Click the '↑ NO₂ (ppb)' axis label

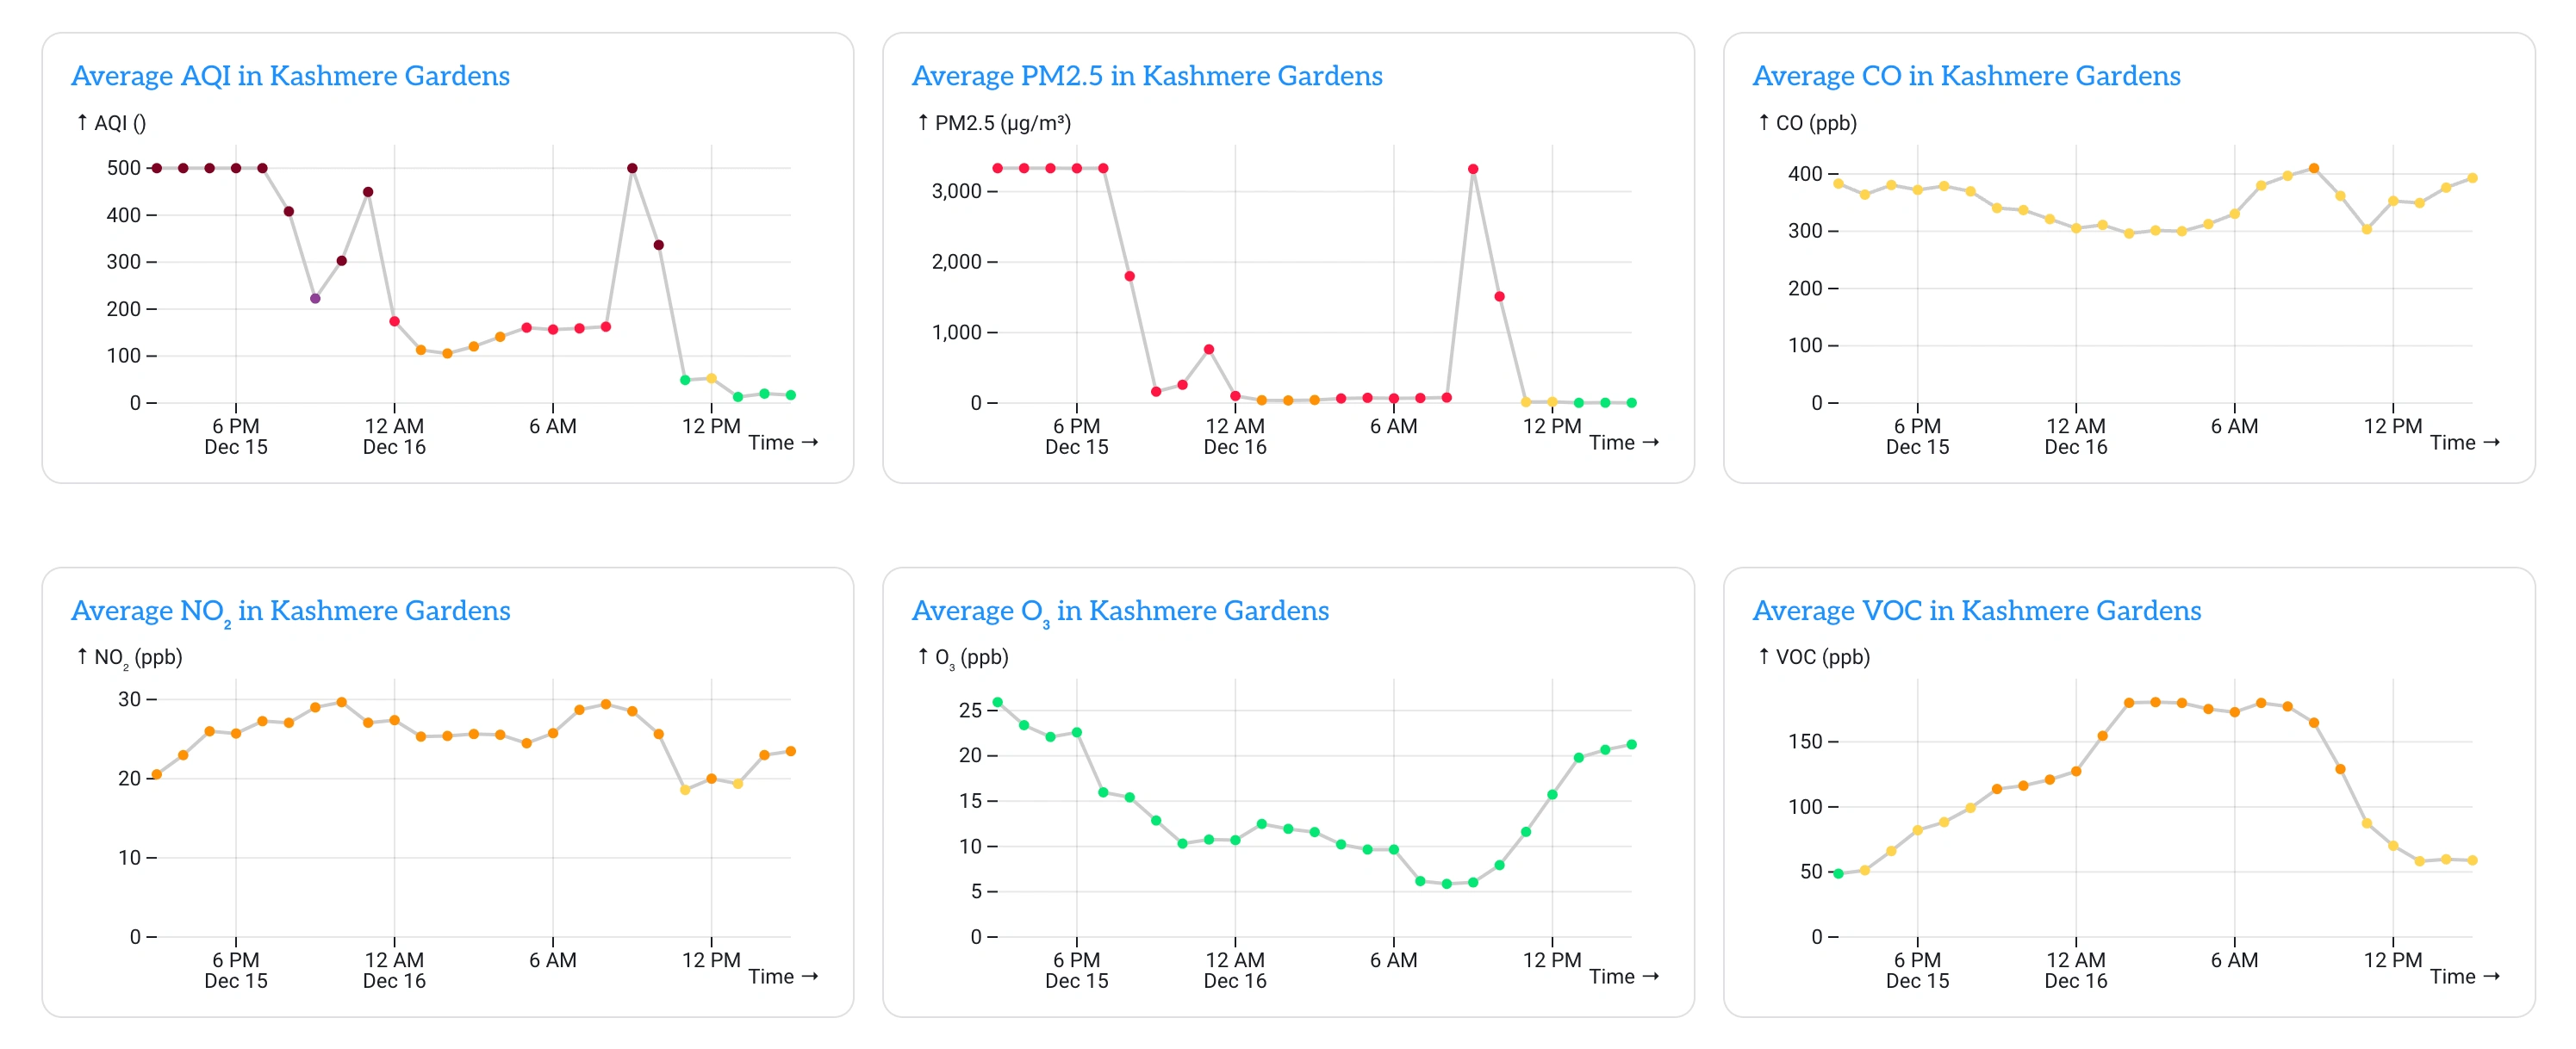(x=129, y=658)
